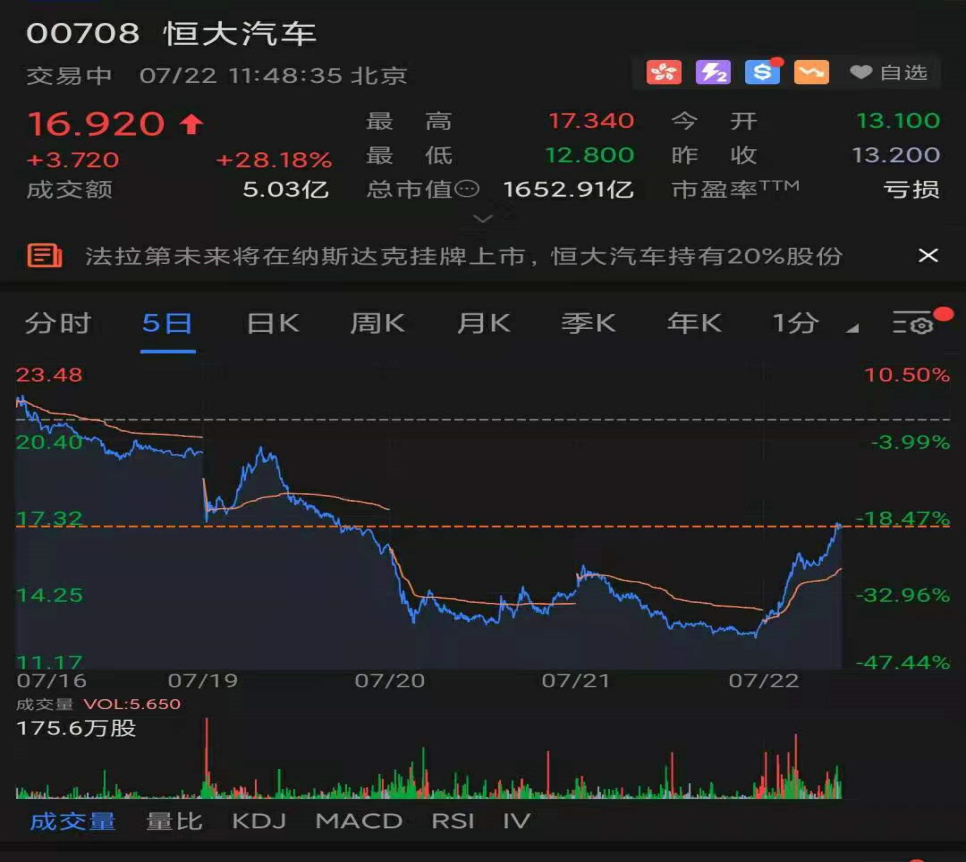Select the MACD indicator tab
The height and width of the screenshot is (862, 966).
point(357,821)
